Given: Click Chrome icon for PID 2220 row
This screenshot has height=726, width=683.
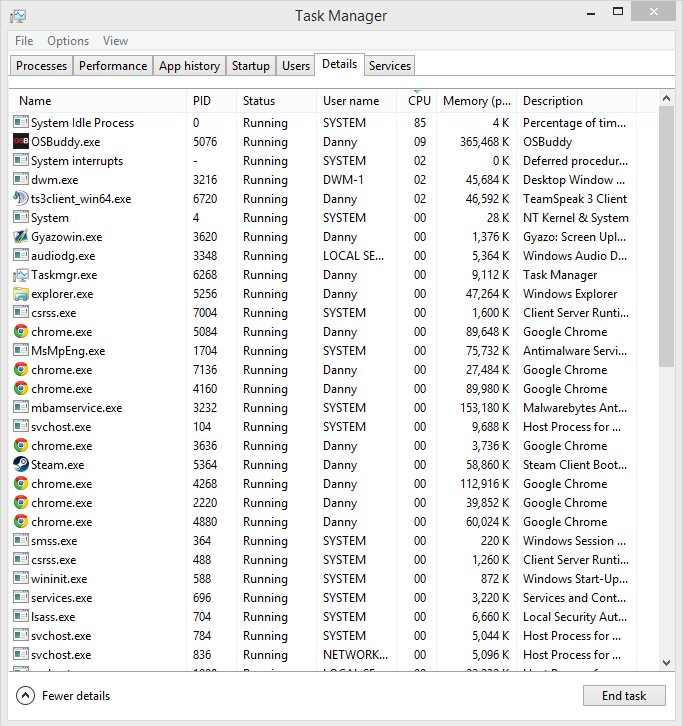Looking at the screenshot, I should point(21,502).
